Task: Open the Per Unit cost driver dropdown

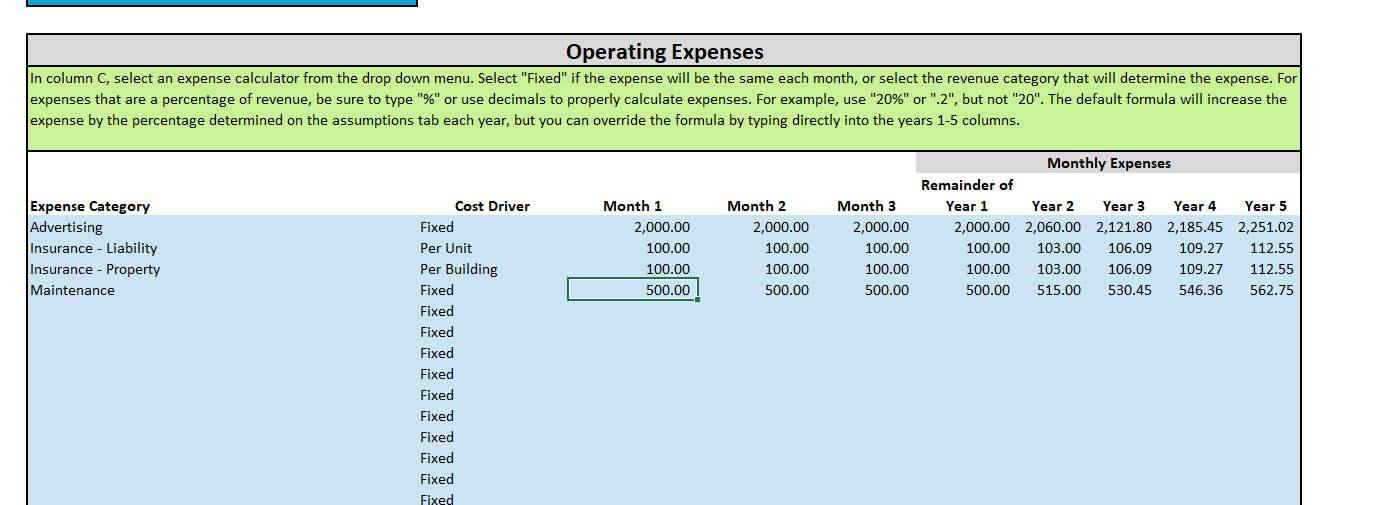Action: (x=492, y=248)
